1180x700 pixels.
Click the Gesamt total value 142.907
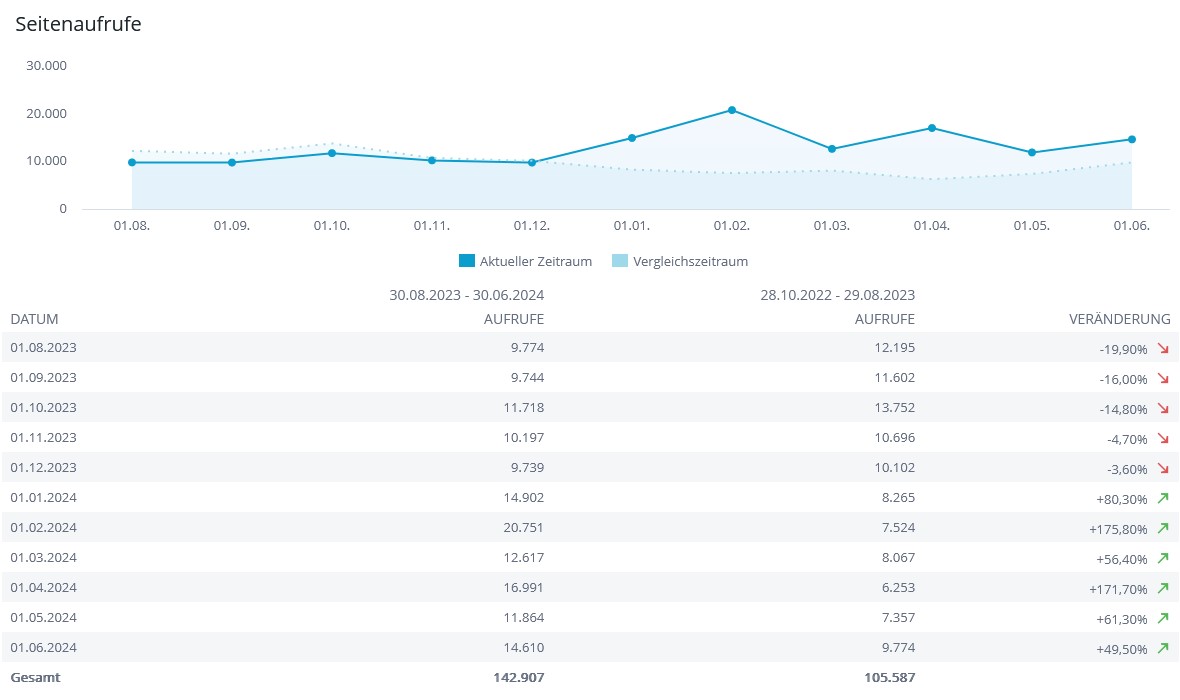tap(518, 677)
